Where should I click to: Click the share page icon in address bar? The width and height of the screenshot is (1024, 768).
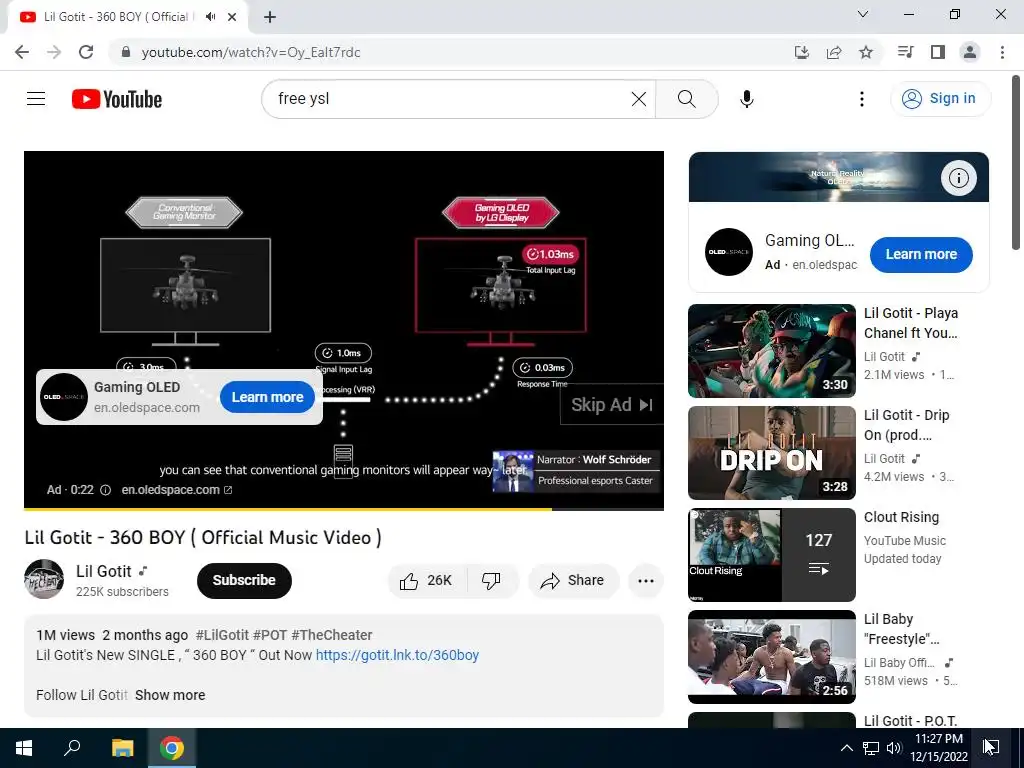pyautogui.click(x=834, y=52)
